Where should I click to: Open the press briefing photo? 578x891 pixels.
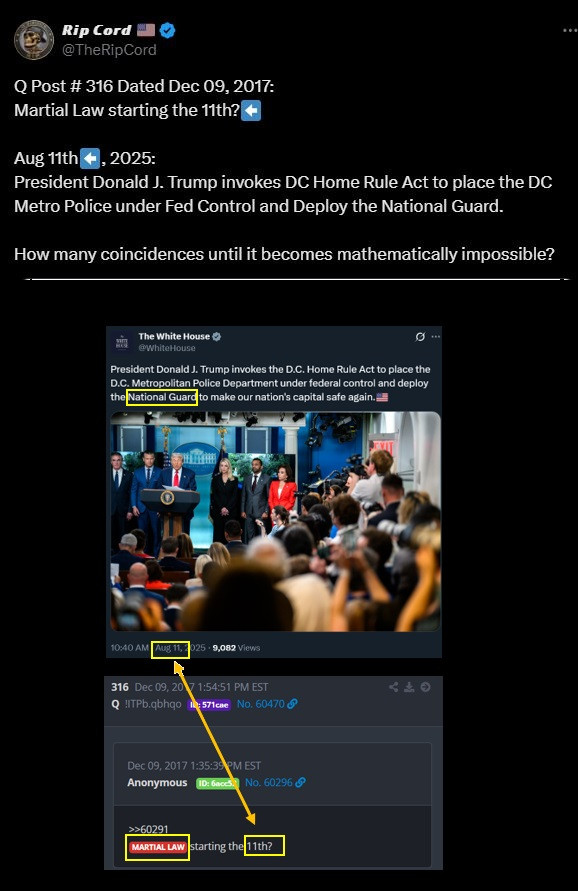[275, 521]
